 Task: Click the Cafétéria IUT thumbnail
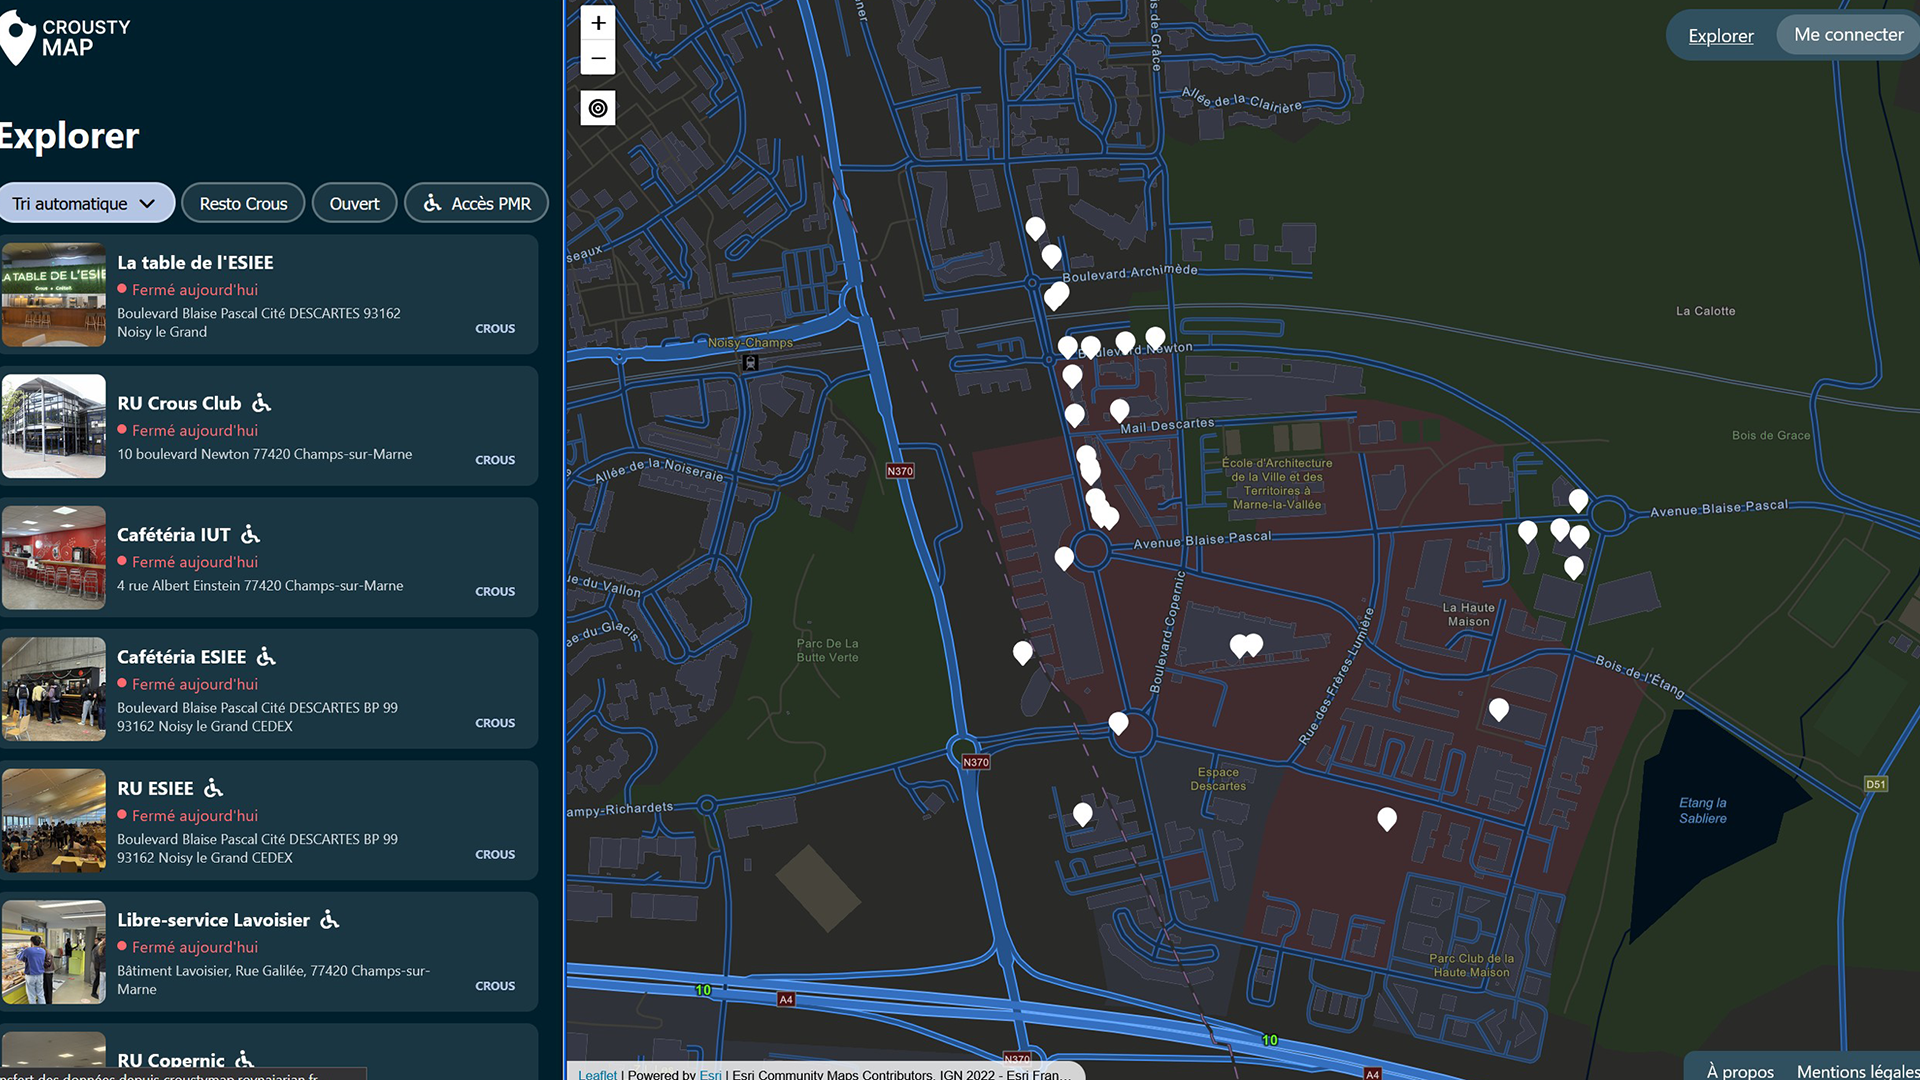[x=54, y=558]
